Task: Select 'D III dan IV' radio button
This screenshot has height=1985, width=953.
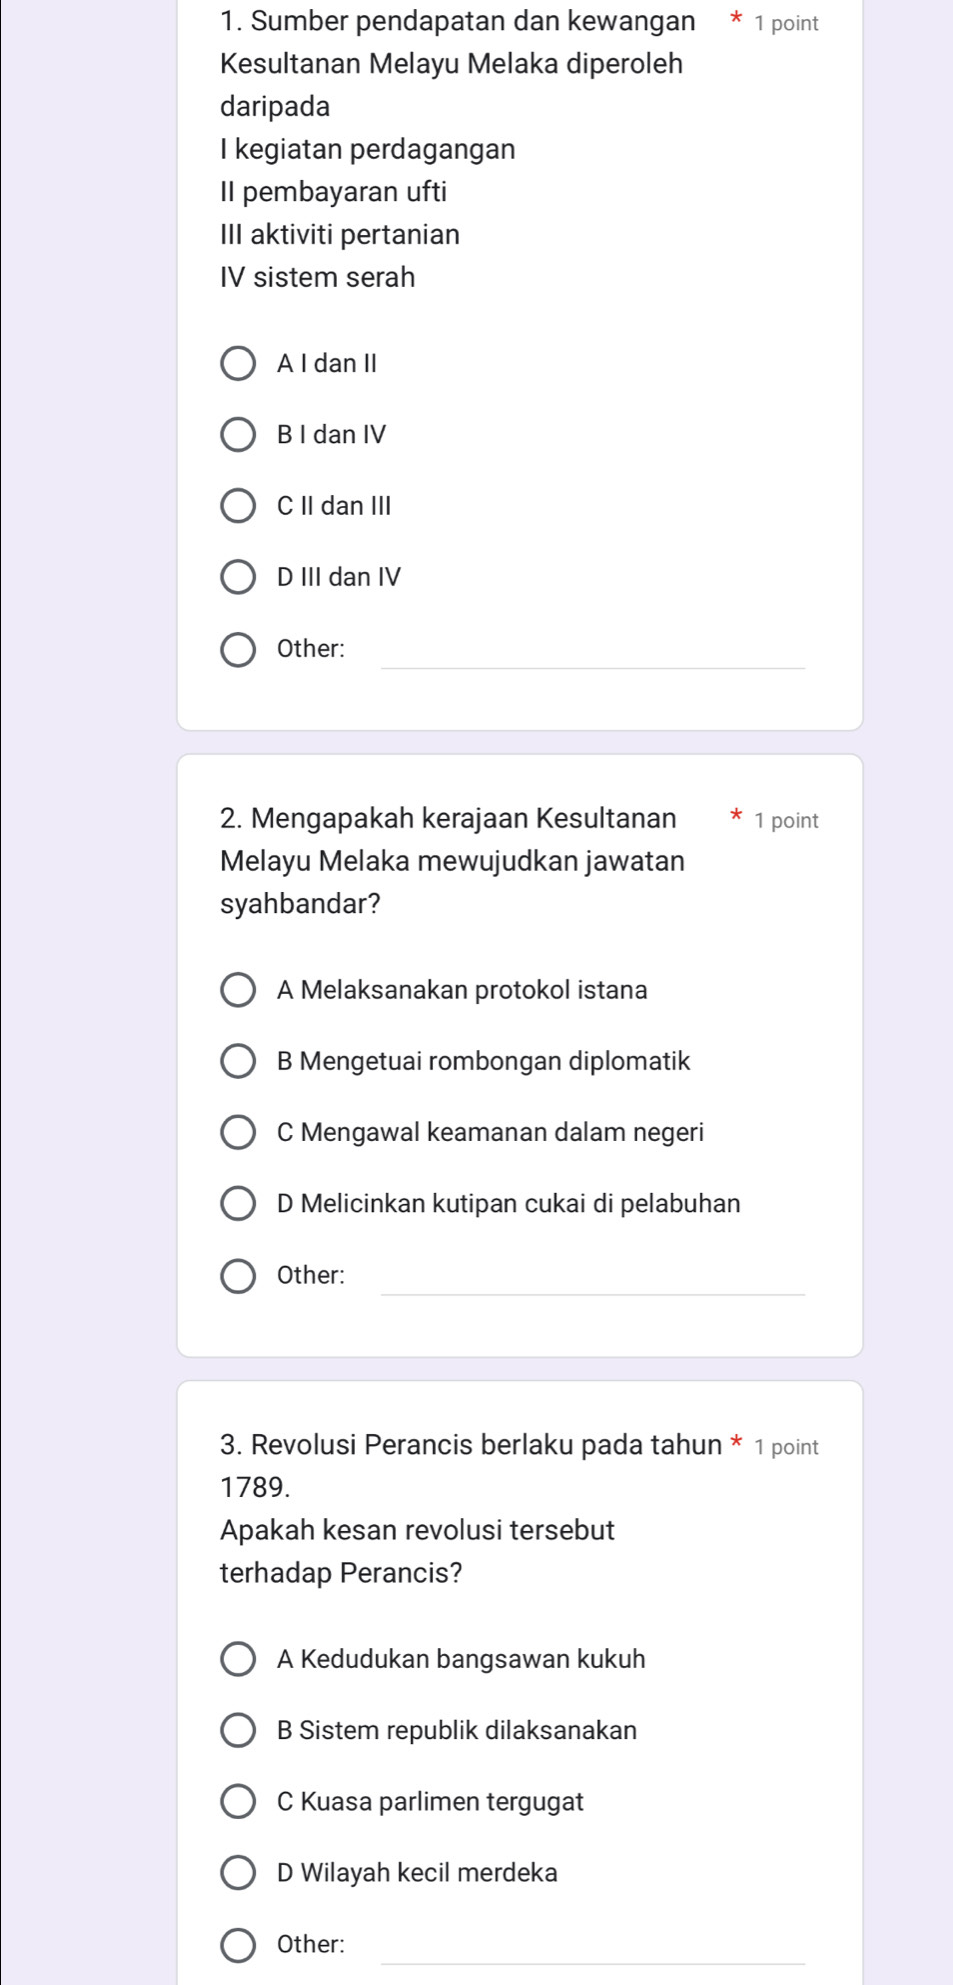Action: pyautogui.click(x=238, y=577)
